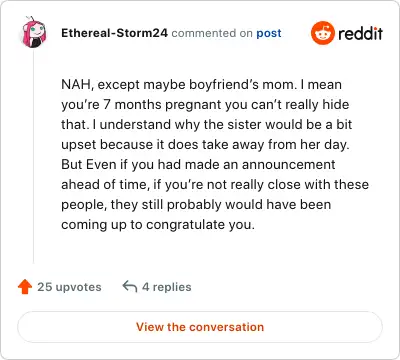Click the "commented on" text
This screenshot has height=360, width=400.
coord(212,33)
